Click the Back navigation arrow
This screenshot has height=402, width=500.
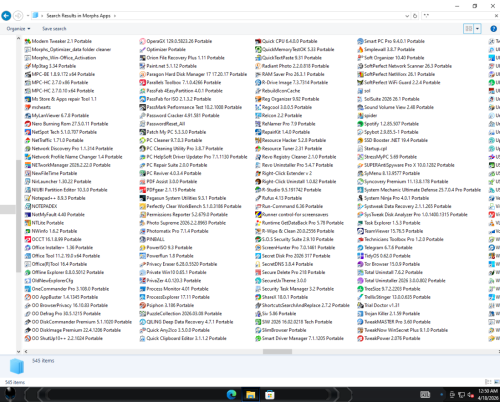(x=6, y=16)
